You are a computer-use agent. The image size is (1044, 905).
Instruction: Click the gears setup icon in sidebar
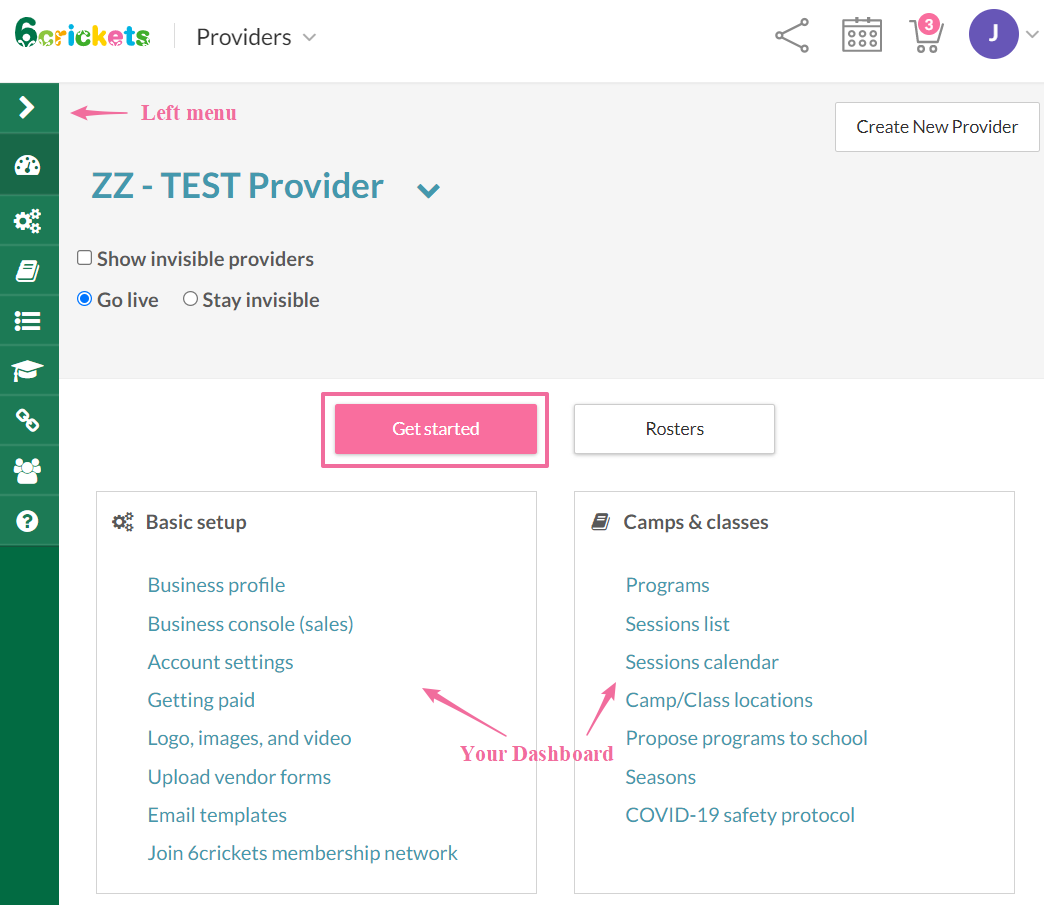28,219
